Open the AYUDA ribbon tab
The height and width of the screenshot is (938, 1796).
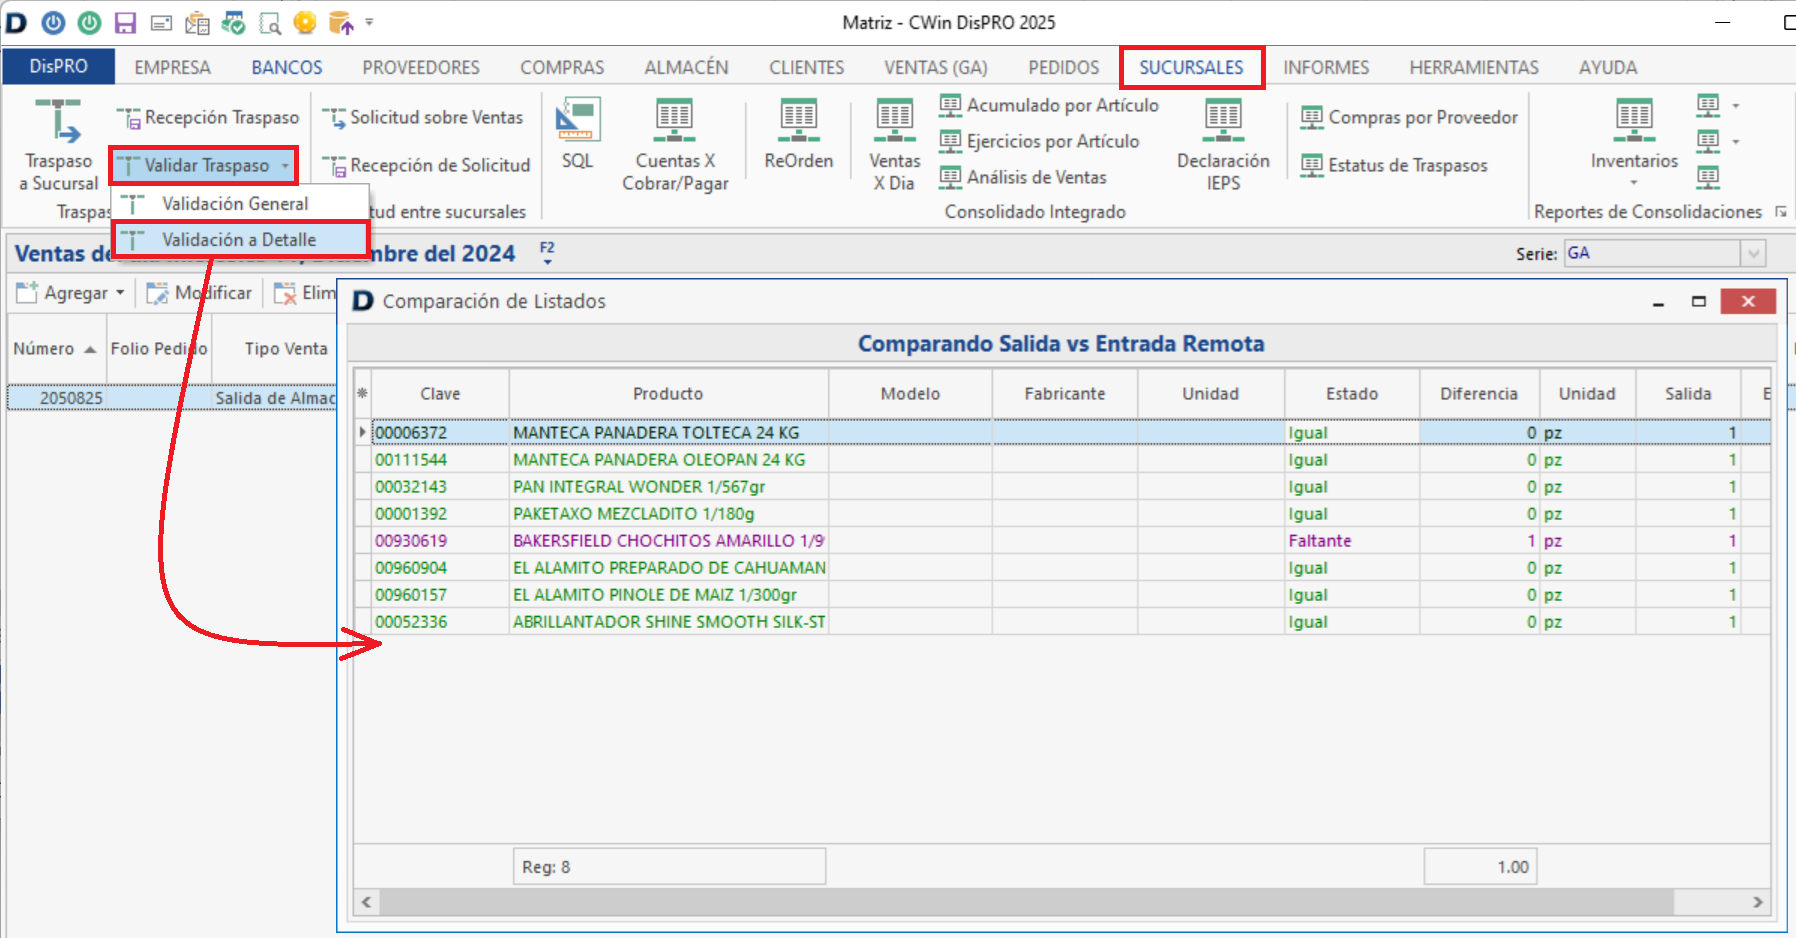1608,67
